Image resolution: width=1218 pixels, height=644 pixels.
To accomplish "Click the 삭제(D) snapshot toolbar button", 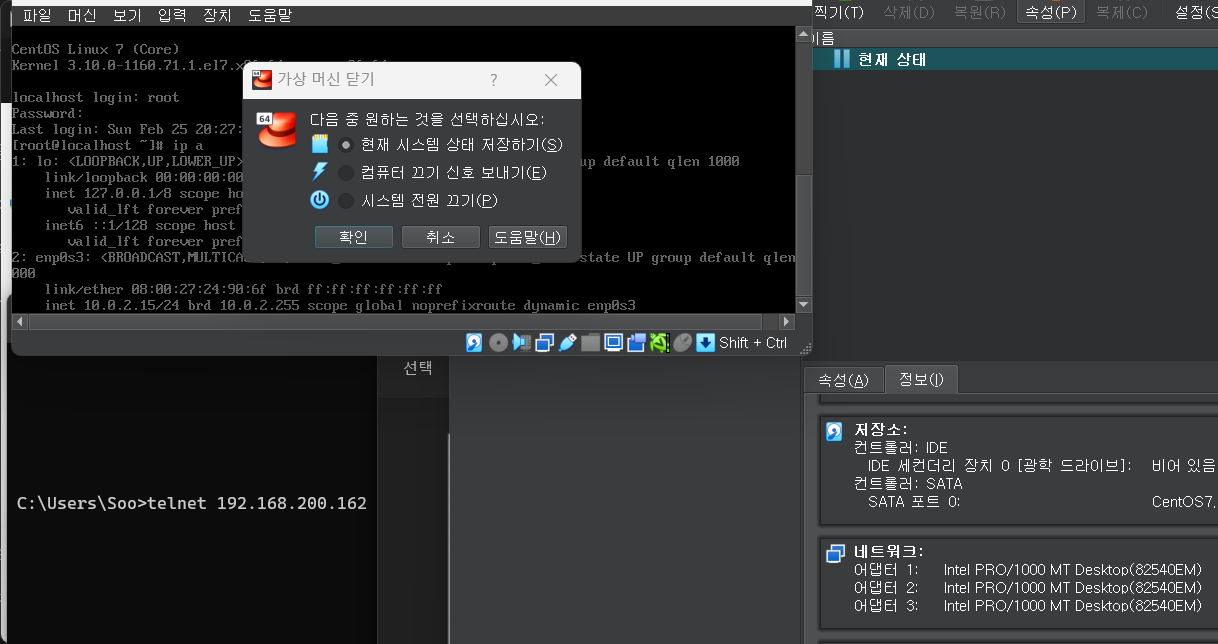I will point(908,12).
